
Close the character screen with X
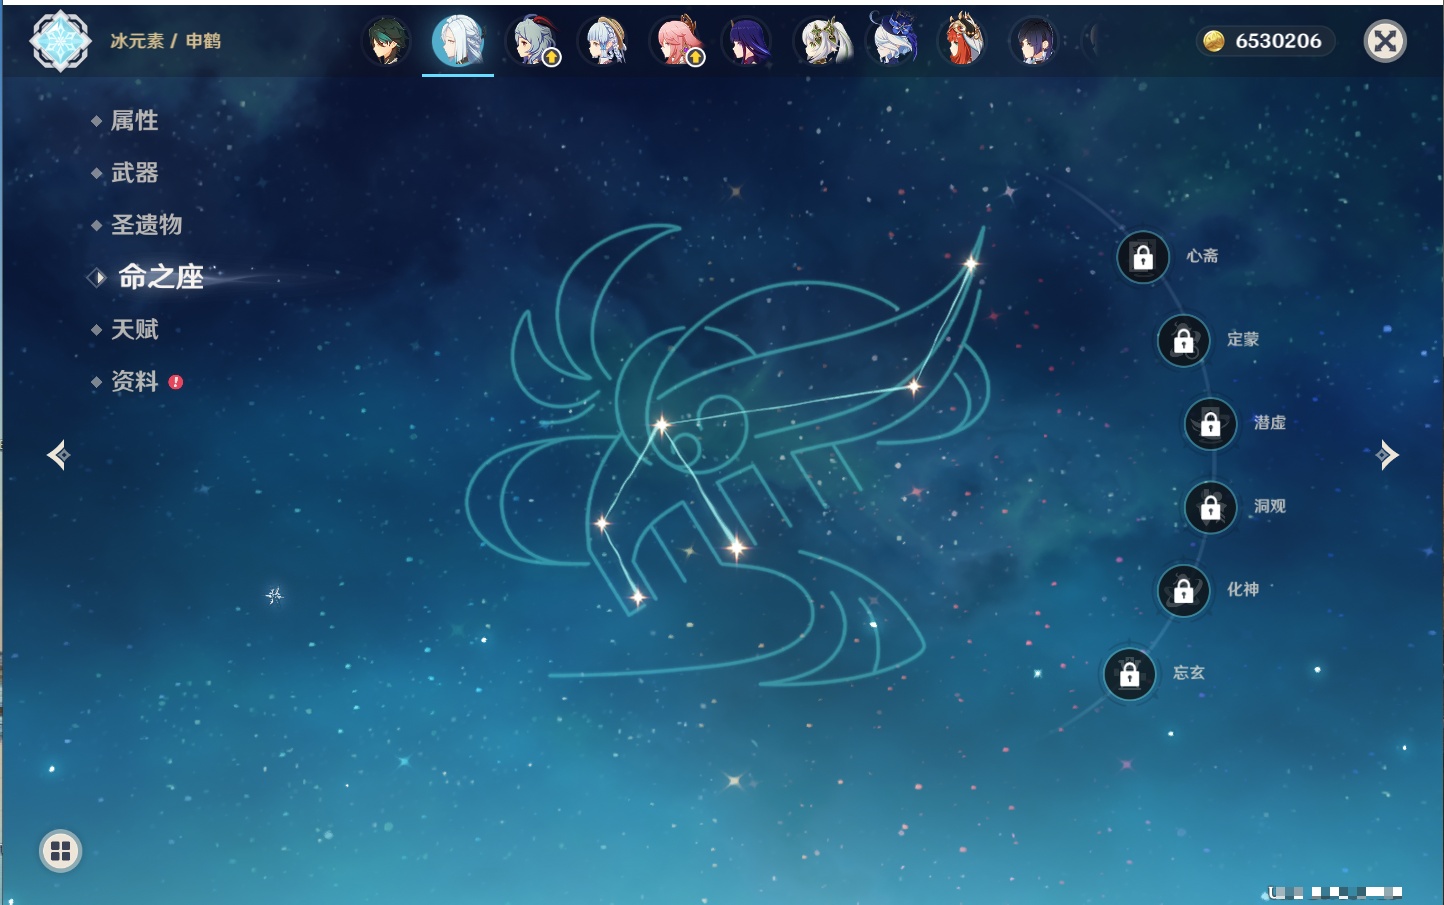point(1385,41)
